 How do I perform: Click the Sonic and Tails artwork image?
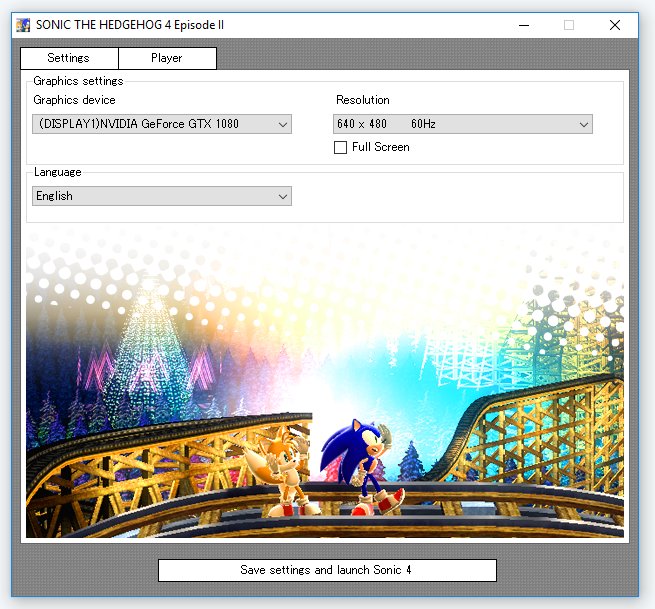click(x=325, y=381)
